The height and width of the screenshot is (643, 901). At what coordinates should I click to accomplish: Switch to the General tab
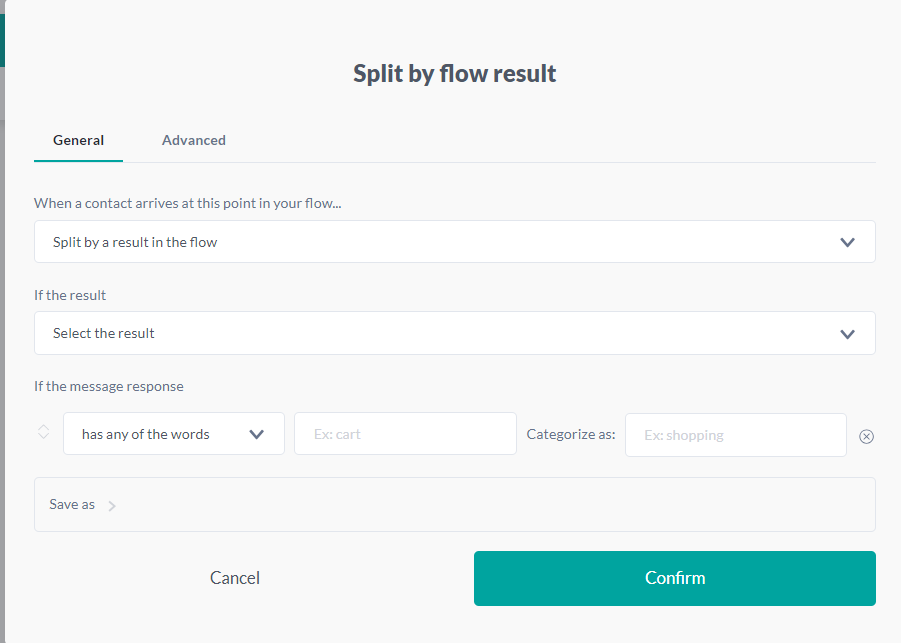[x=78, y=141]
